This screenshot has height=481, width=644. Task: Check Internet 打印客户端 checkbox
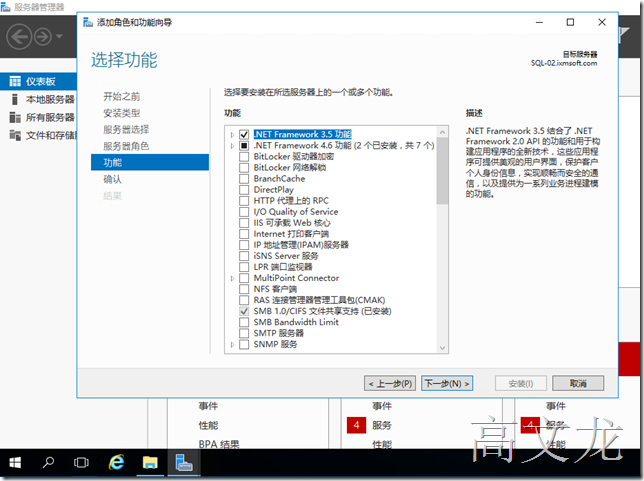(x=244, y=234)
